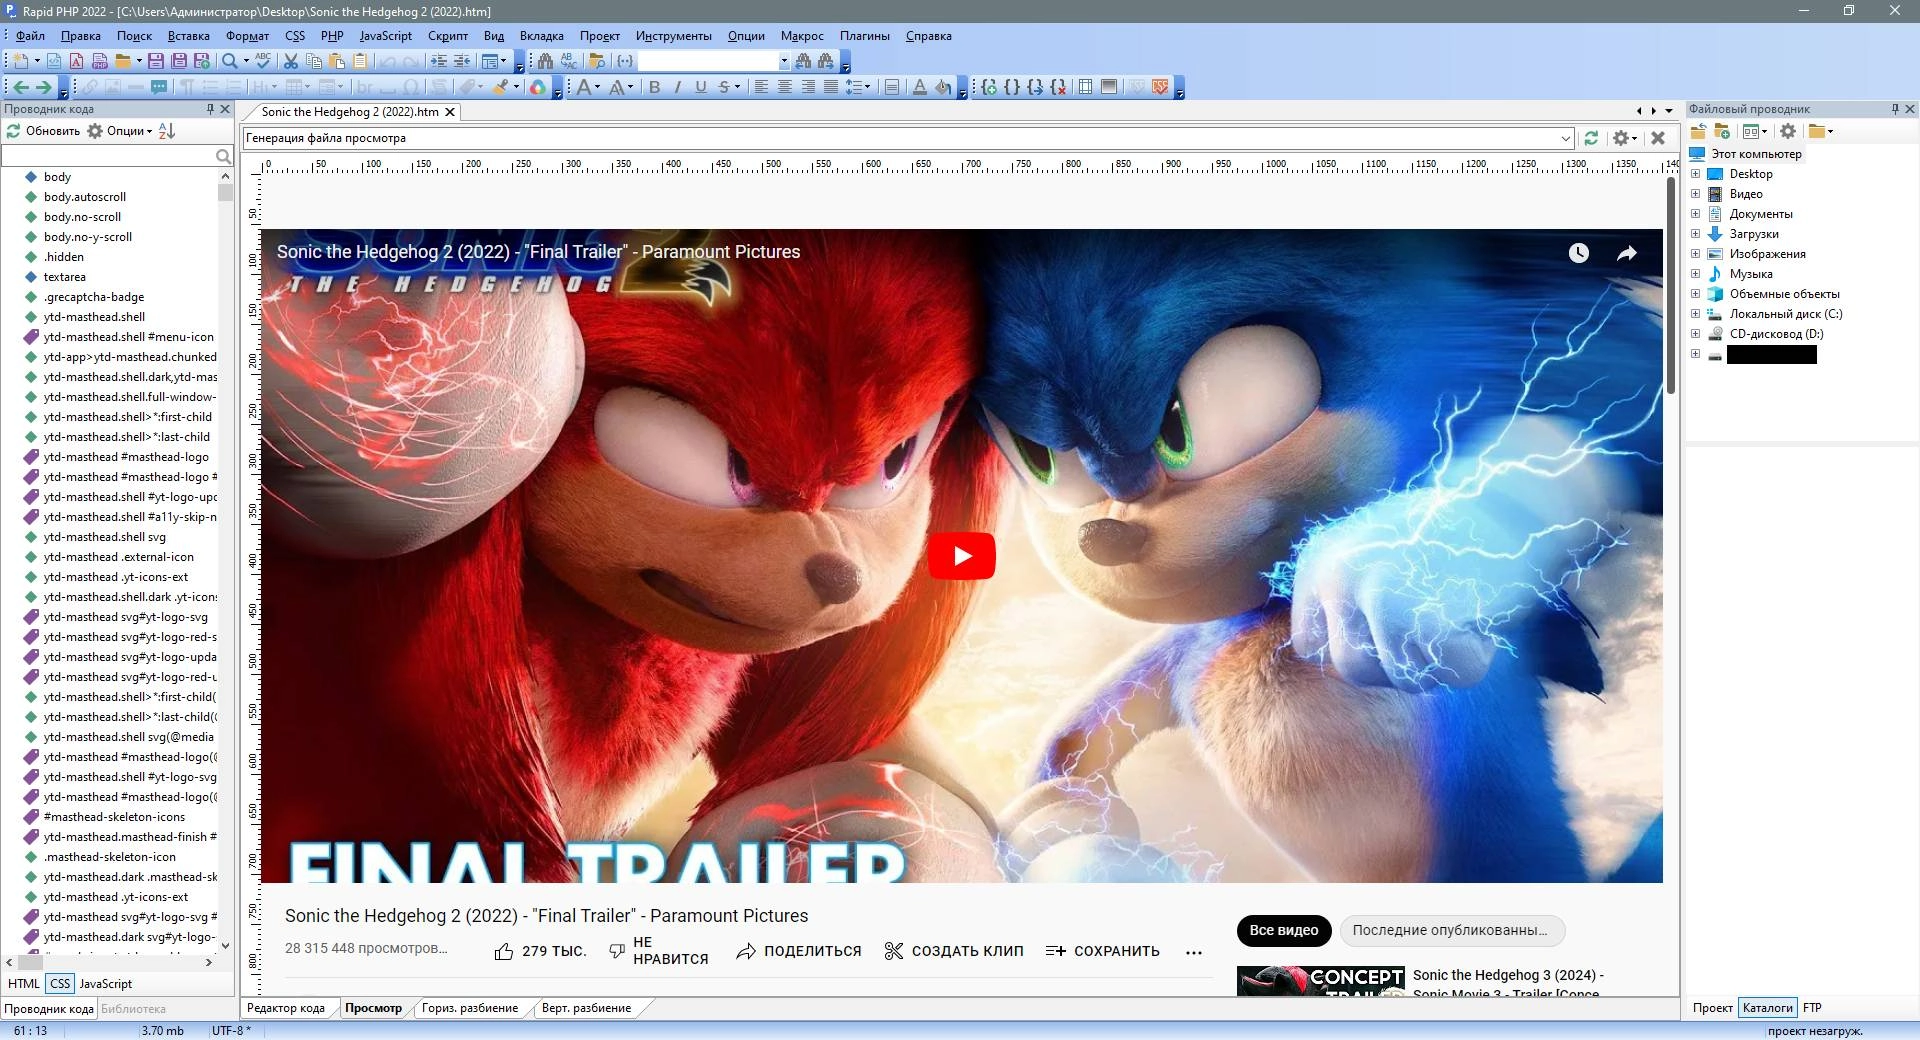Click the СОЗДАТЬ КЛИП button
This screenshot has height=1040, width=1920.
(x=954, y=951)
